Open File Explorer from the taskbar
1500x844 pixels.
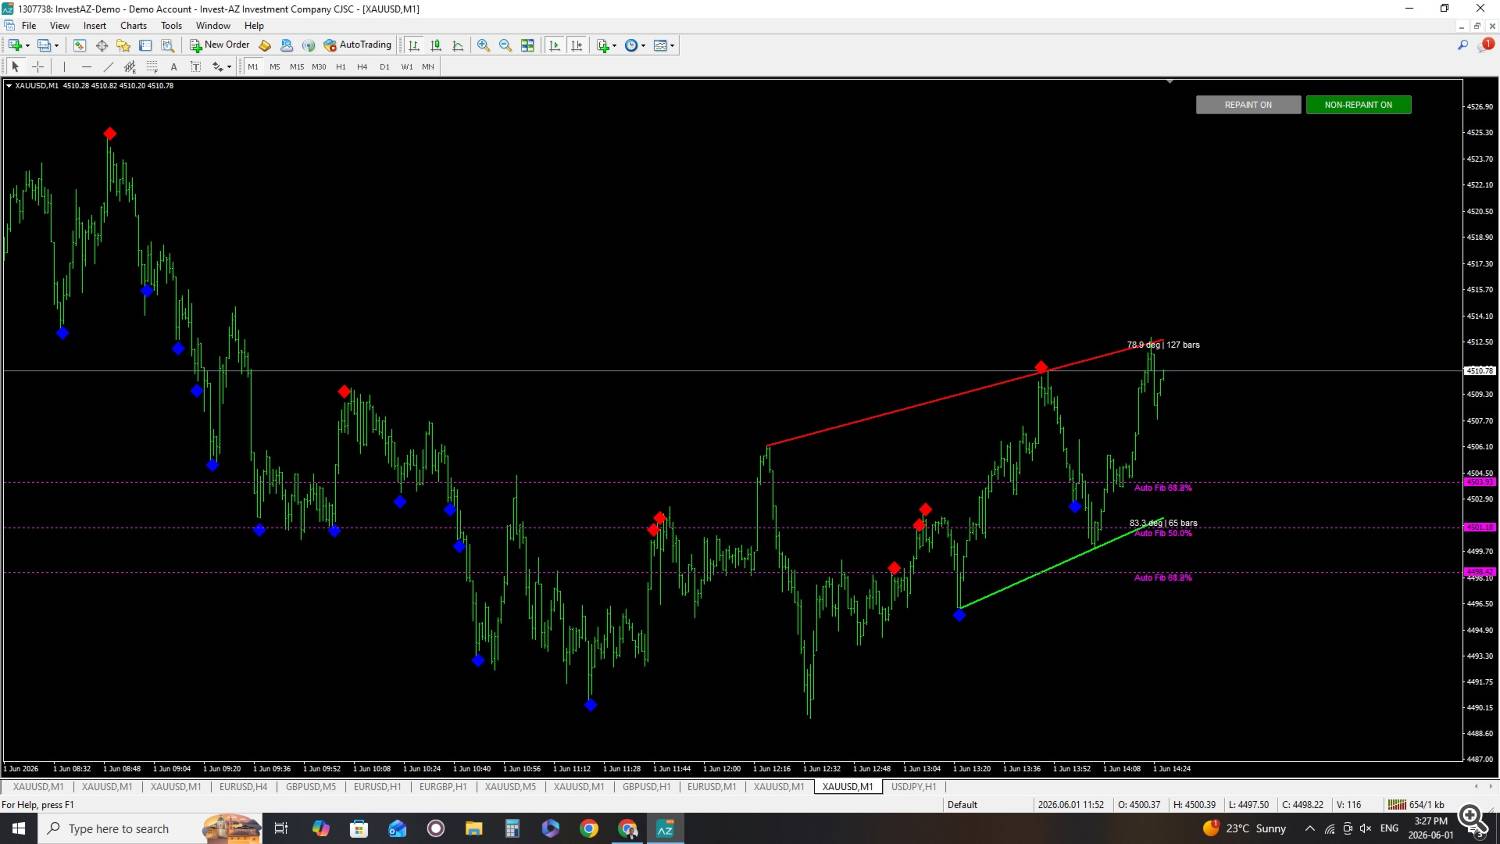tap(474, 829)
